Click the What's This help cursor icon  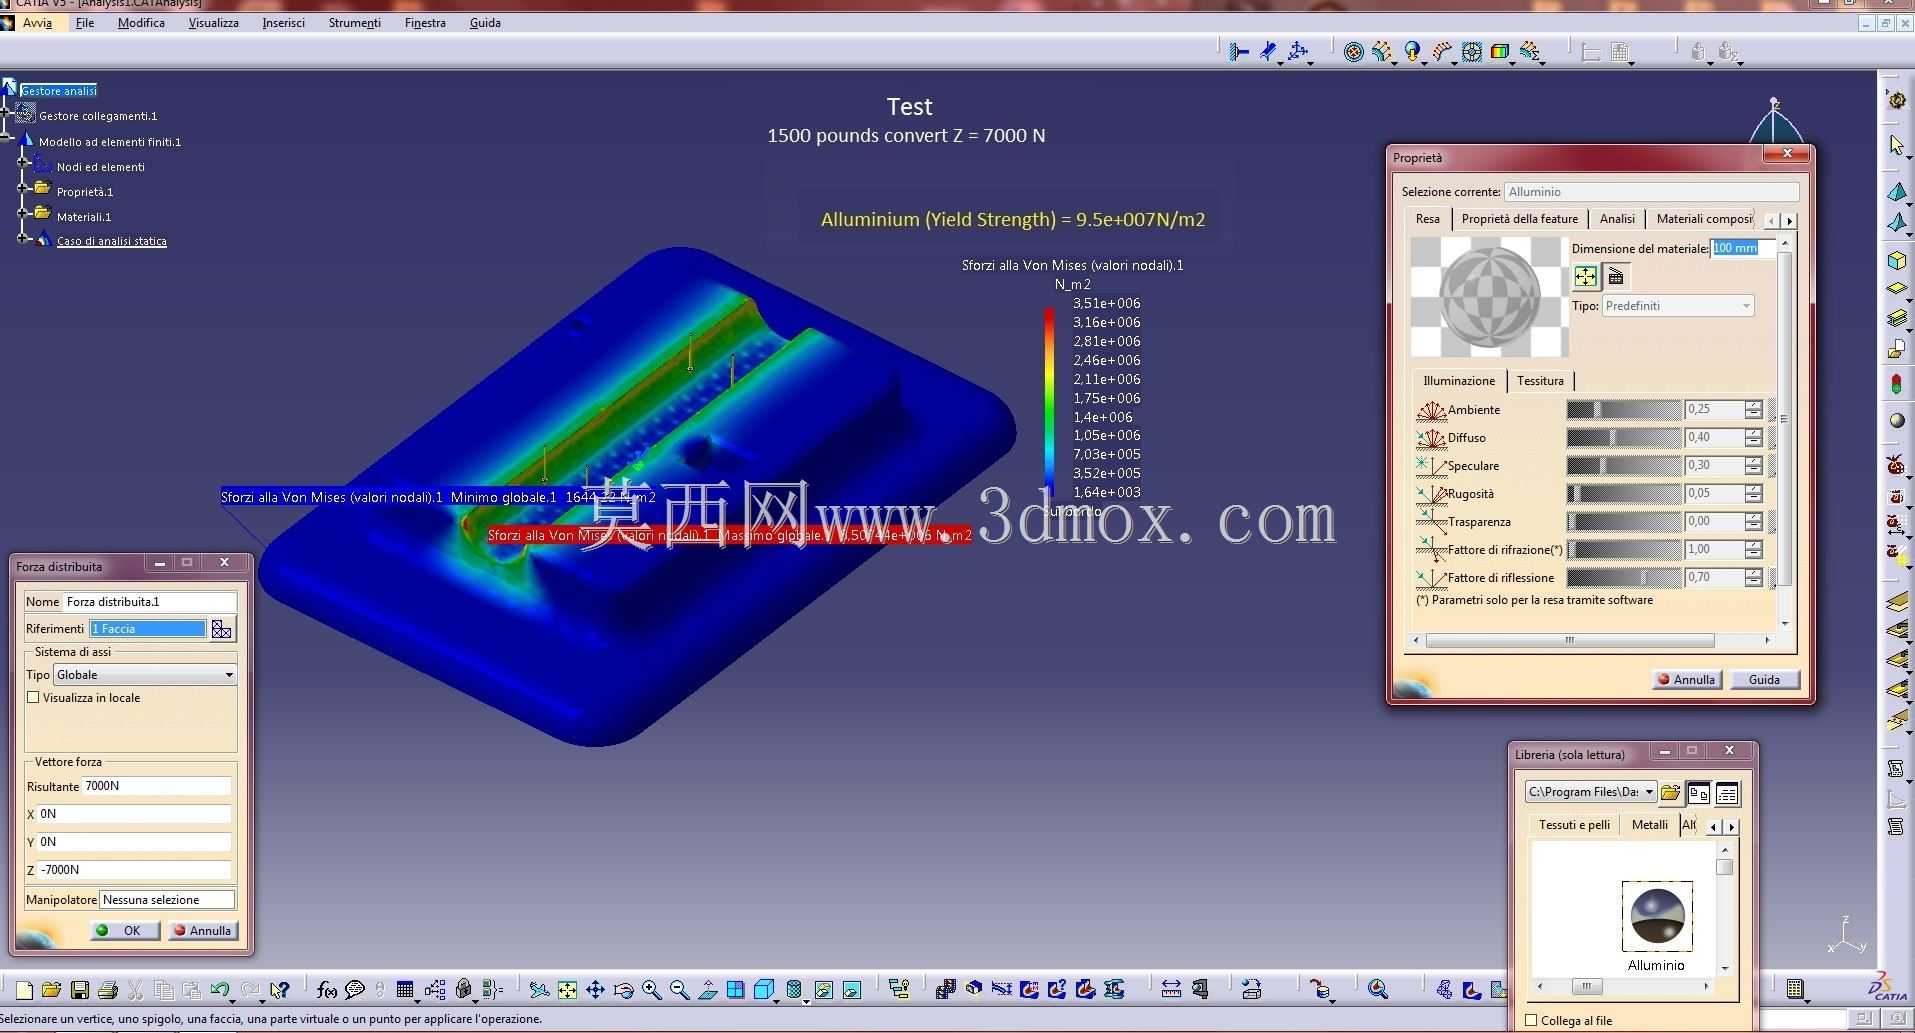tap(279, 990)
